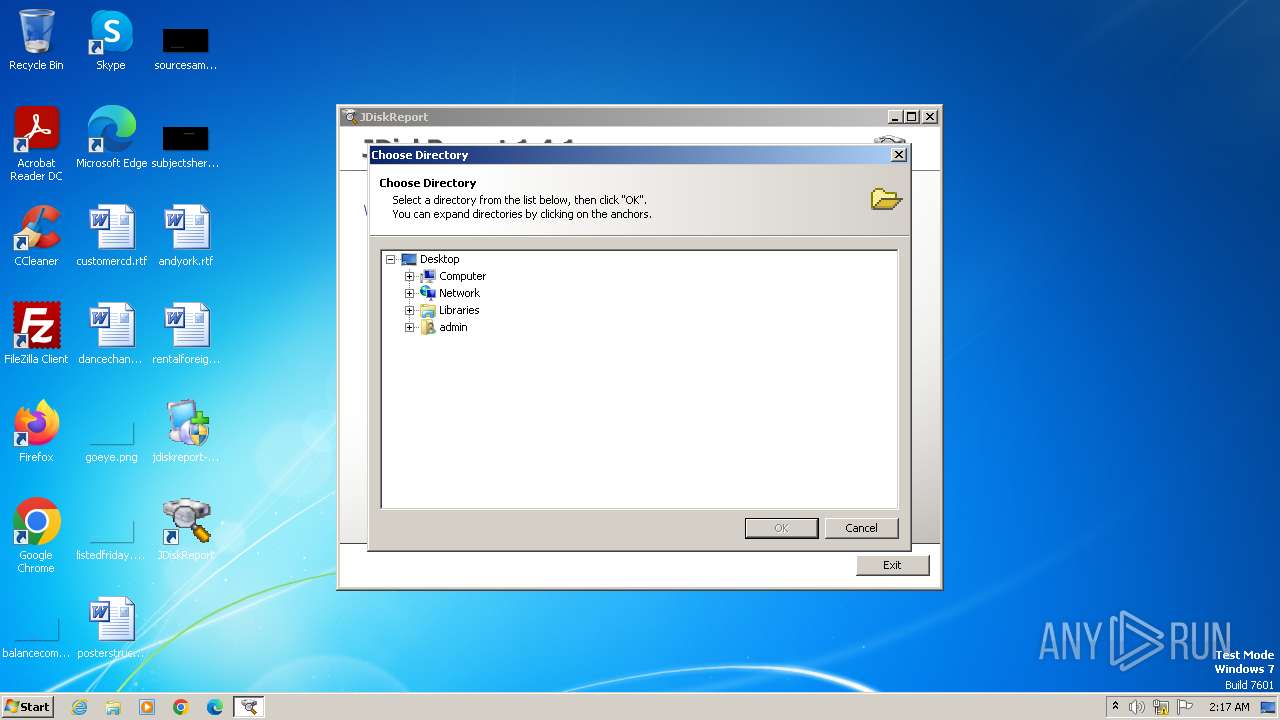The height and width of the screenshot is (720, 1280).
Task: Select andyork.rtf desktop file
Action: point(186,236)
